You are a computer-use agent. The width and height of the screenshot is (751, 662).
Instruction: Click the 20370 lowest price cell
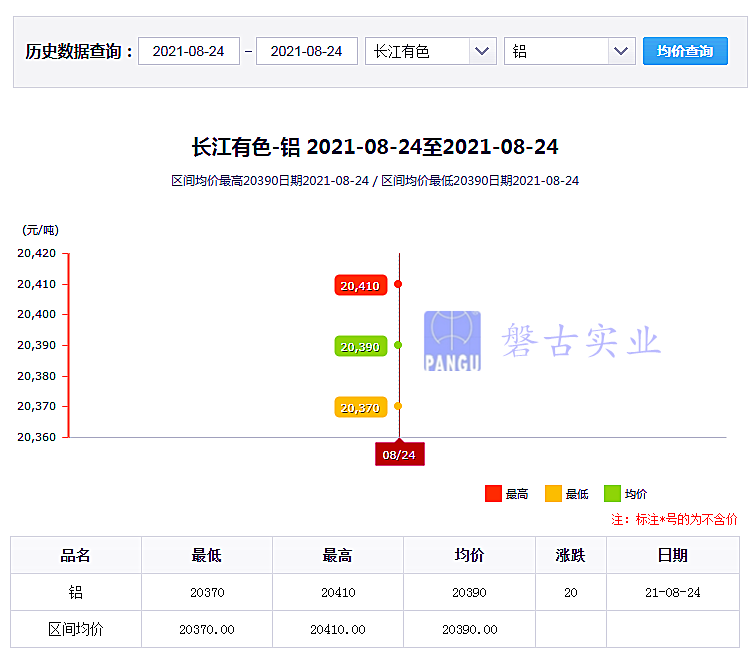pos(207,592)
